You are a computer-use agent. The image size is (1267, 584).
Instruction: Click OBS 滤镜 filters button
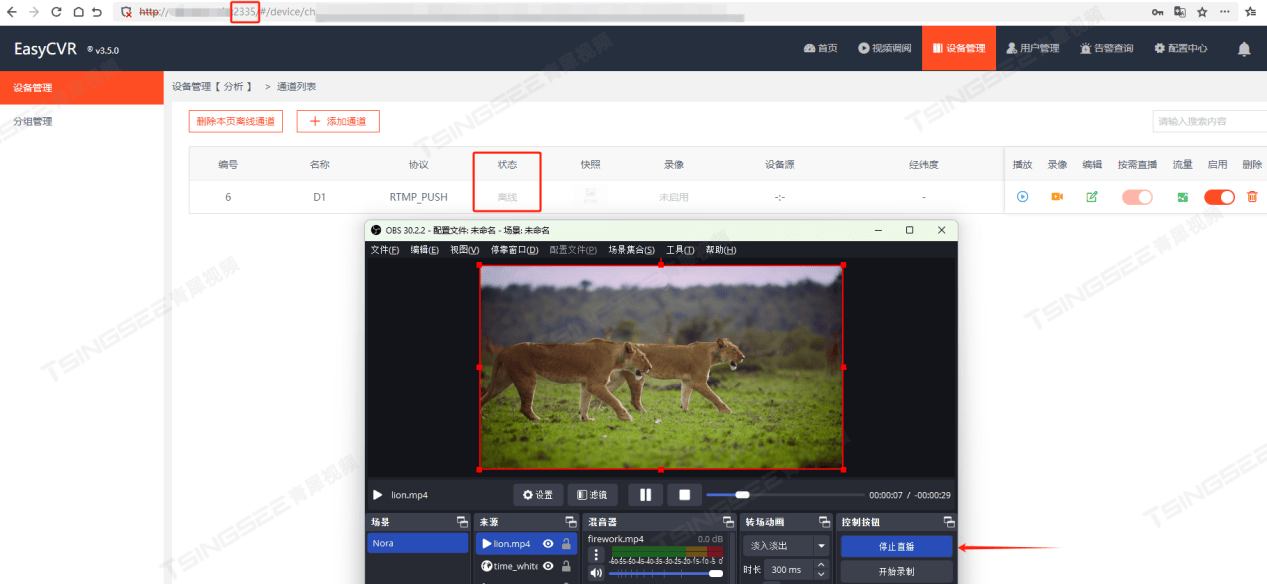tap(593, 494)
